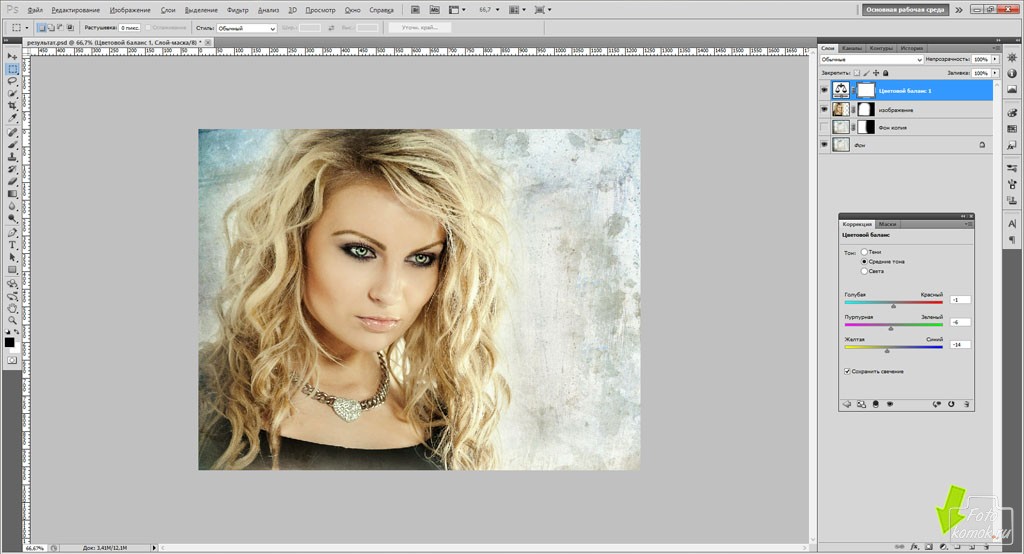Show the Фон копия layer

(824, 127)
